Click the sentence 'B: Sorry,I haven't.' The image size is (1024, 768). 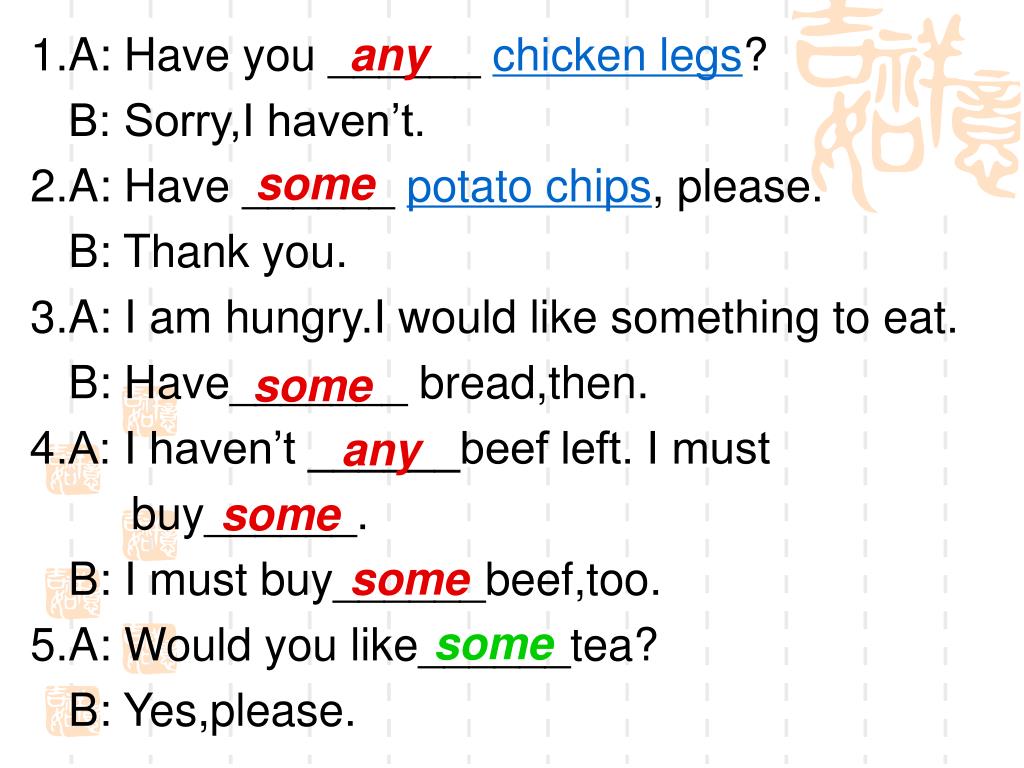pyautogui.click(x=247, y=121)
